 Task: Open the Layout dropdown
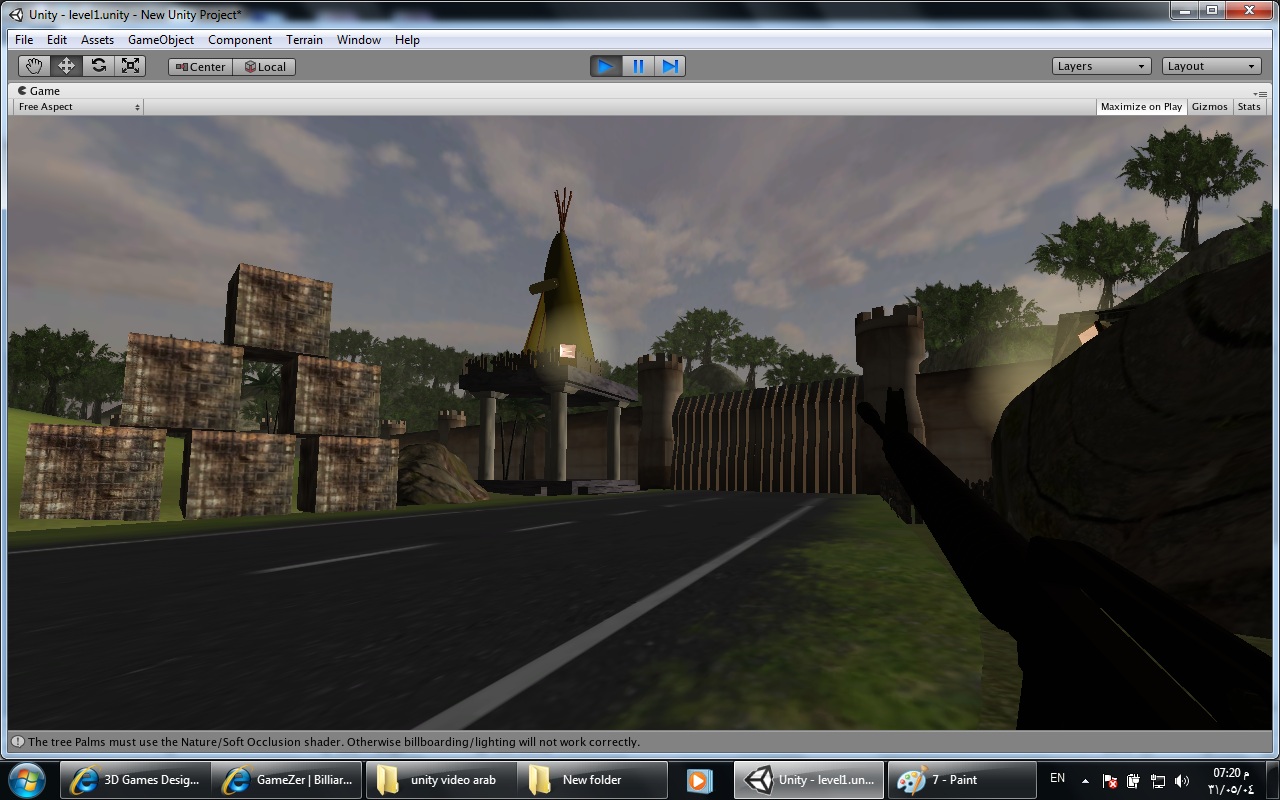(1211, 66)
